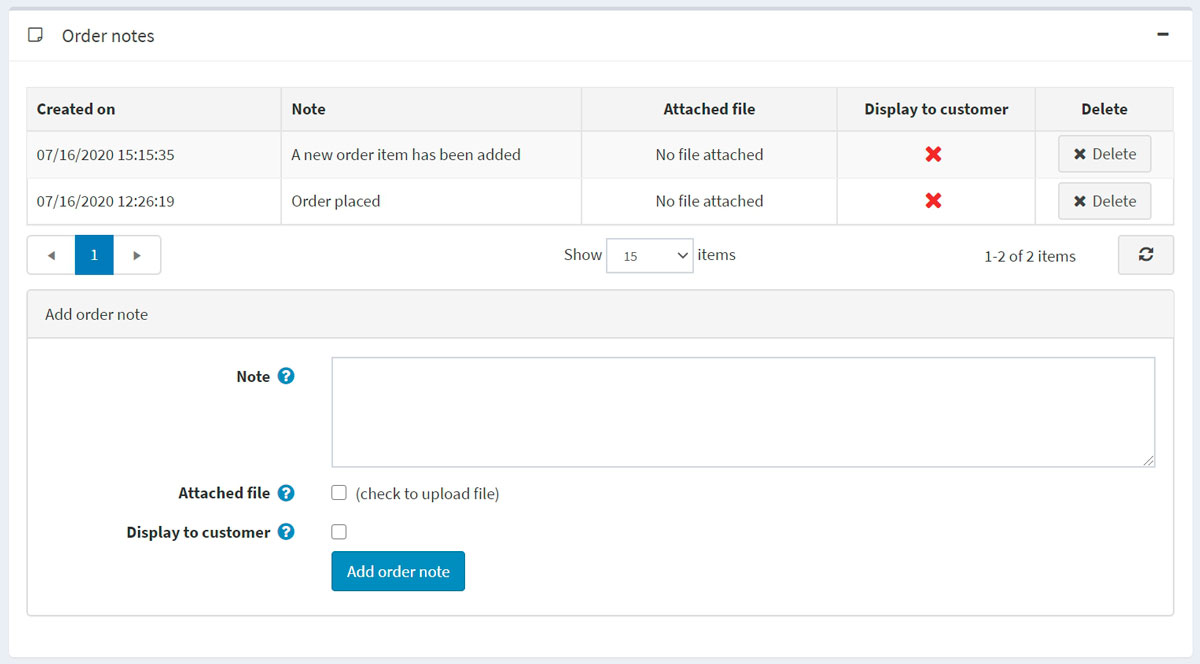Enable Display to customer checkbox
1200x664 pixels.
coord(339,532)
